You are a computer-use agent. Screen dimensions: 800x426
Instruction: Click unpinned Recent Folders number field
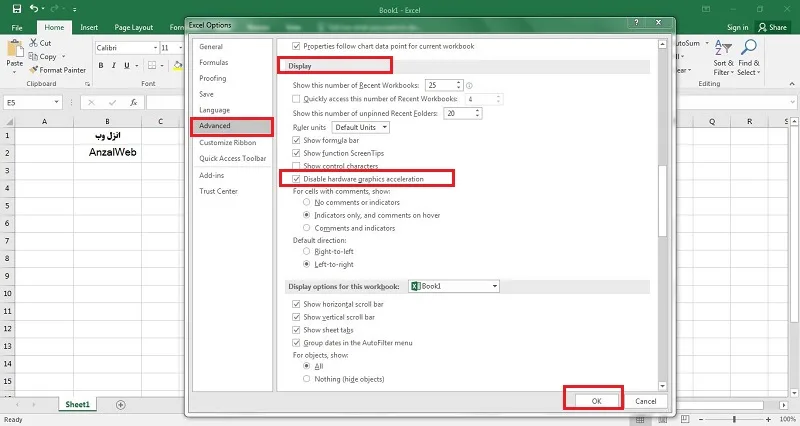459,113
